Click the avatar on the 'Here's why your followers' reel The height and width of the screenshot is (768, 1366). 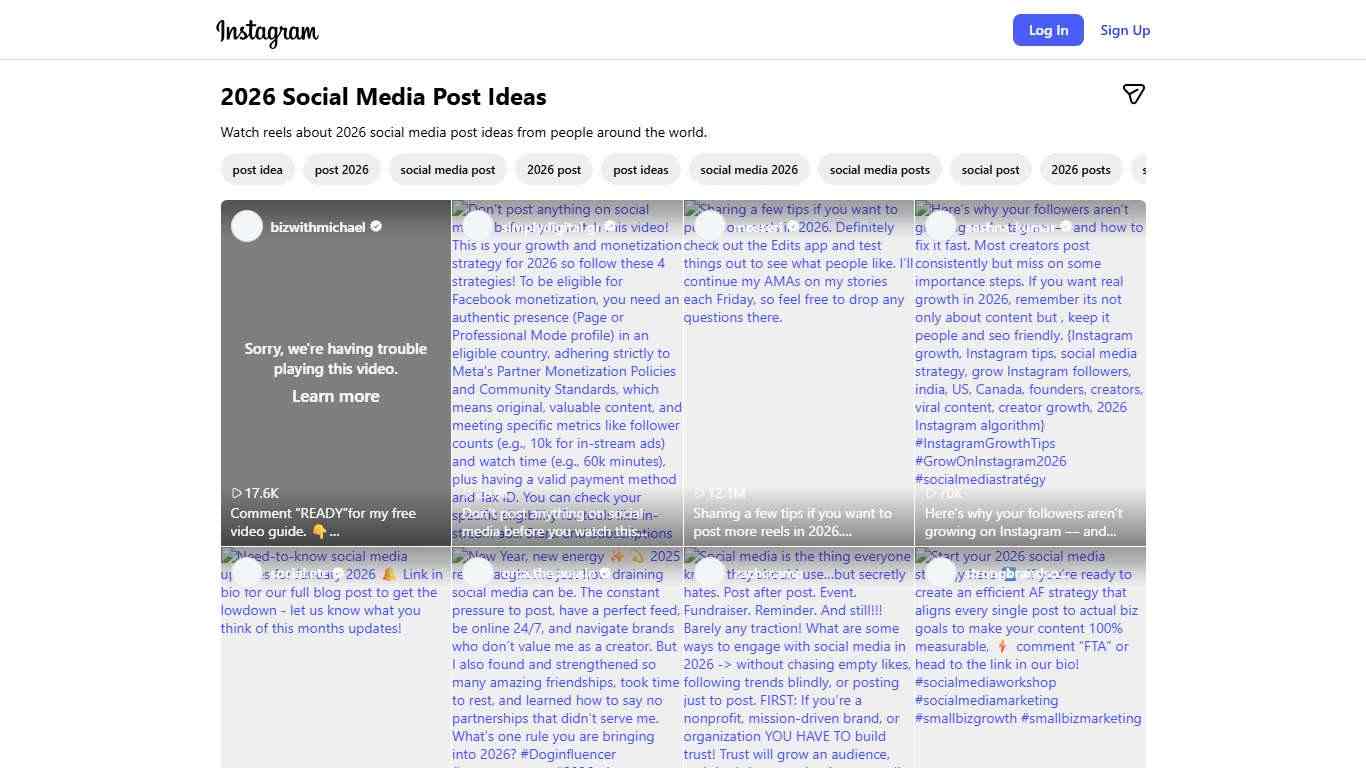940,226
